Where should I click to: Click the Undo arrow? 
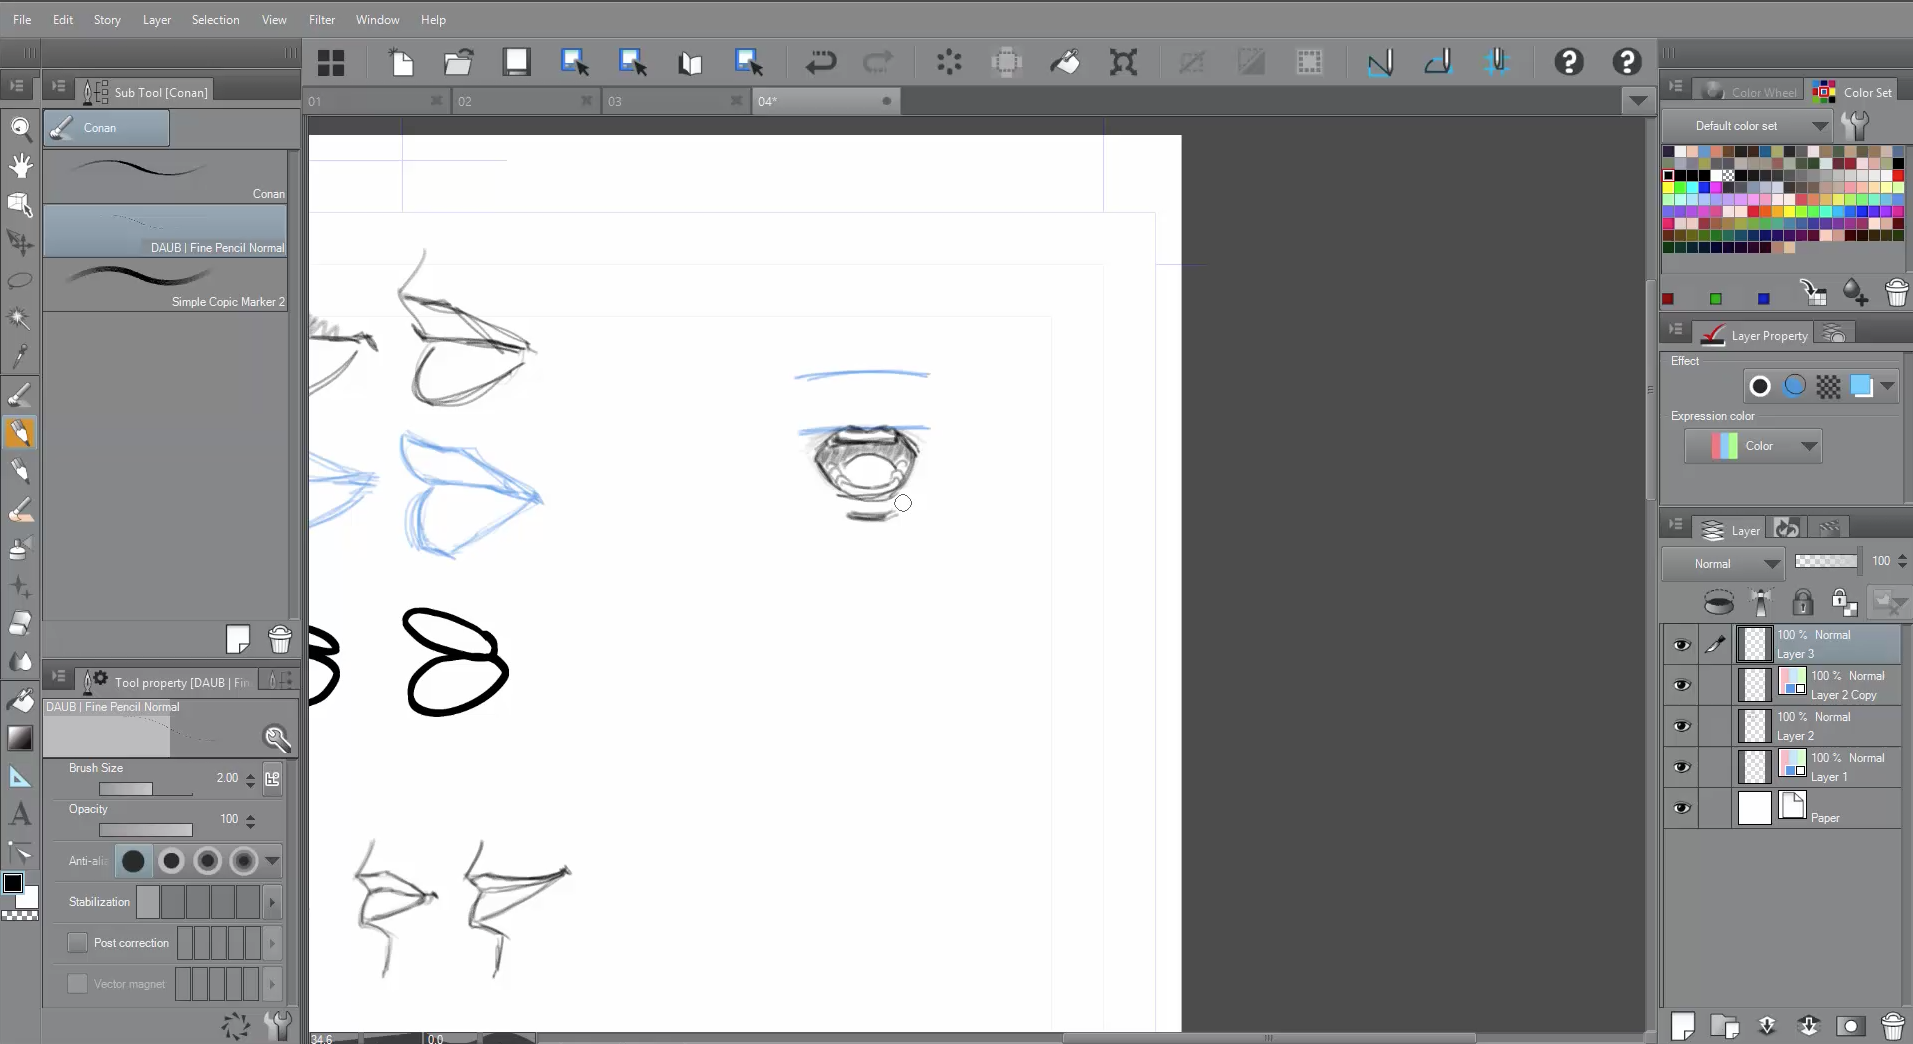click(x=821, y=63)
